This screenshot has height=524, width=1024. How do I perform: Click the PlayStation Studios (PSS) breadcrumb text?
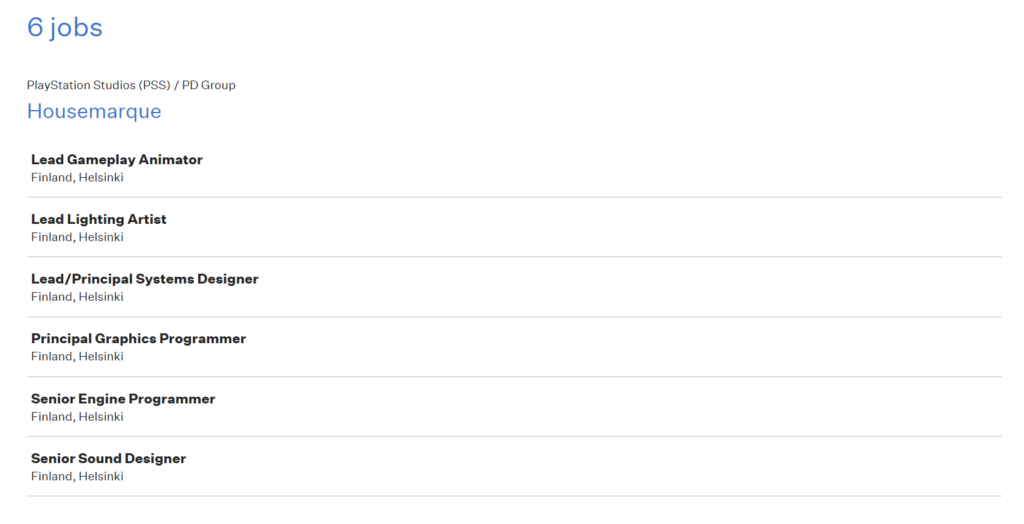click(x=98, y=85)
